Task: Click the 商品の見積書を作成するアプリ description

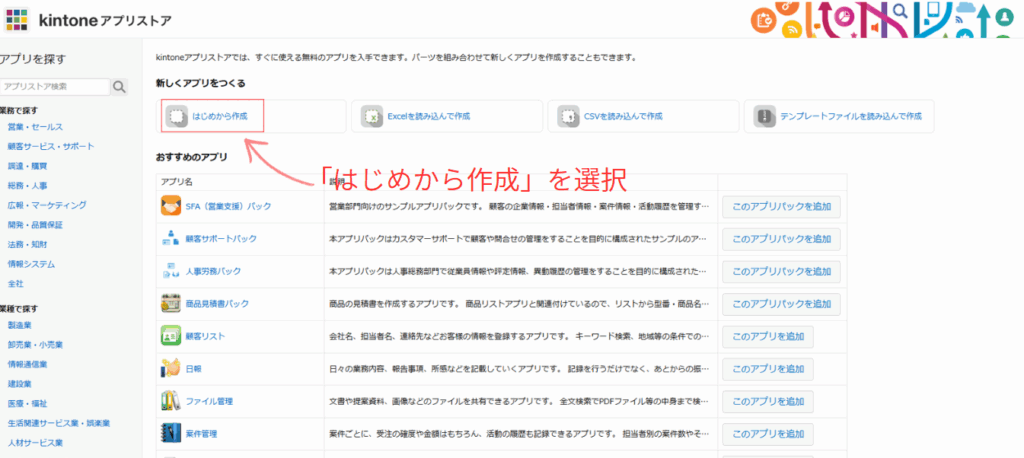Action: [519, 304]
